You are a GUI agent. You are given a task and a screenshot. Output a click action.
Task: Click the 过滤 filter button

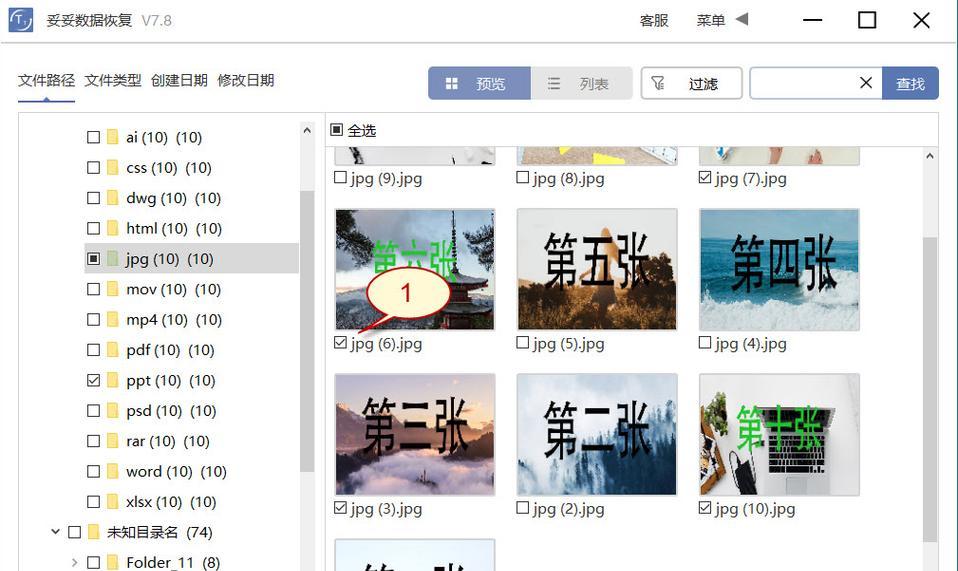[x=692, y=83]
